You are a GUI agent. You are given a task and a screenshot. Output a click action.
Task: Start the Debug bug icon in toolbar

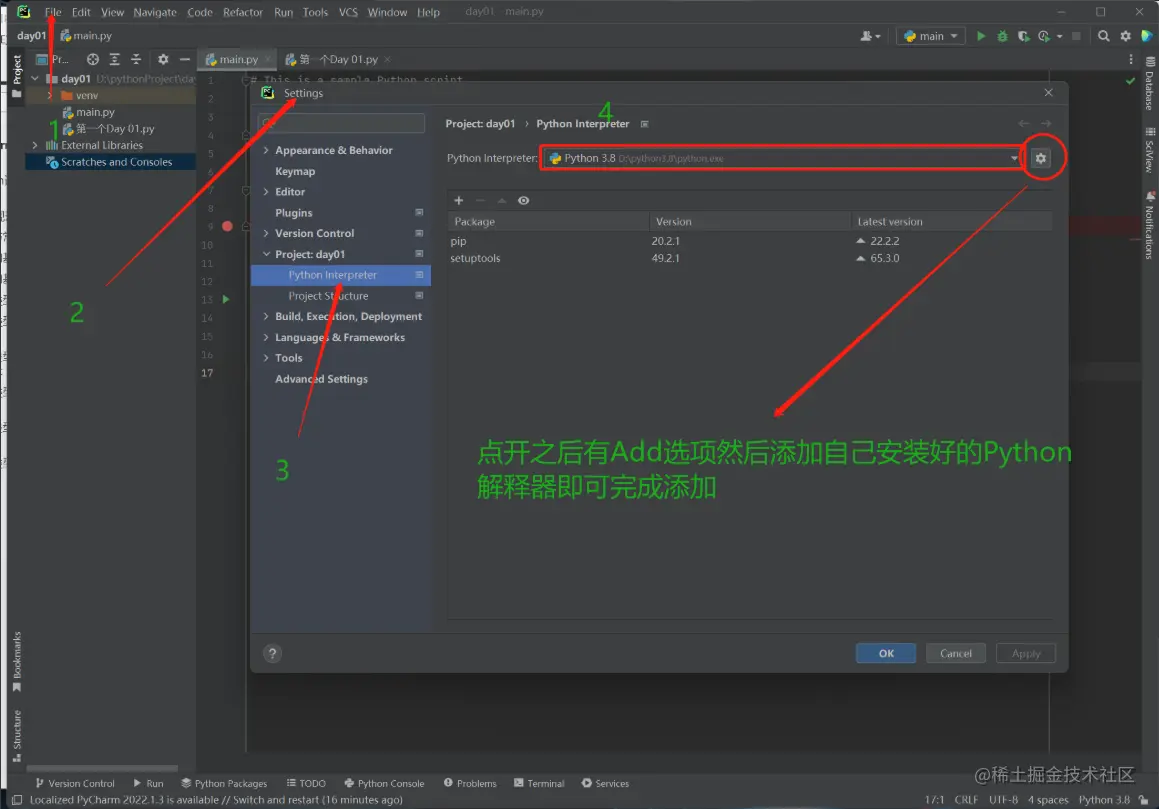1002,35
